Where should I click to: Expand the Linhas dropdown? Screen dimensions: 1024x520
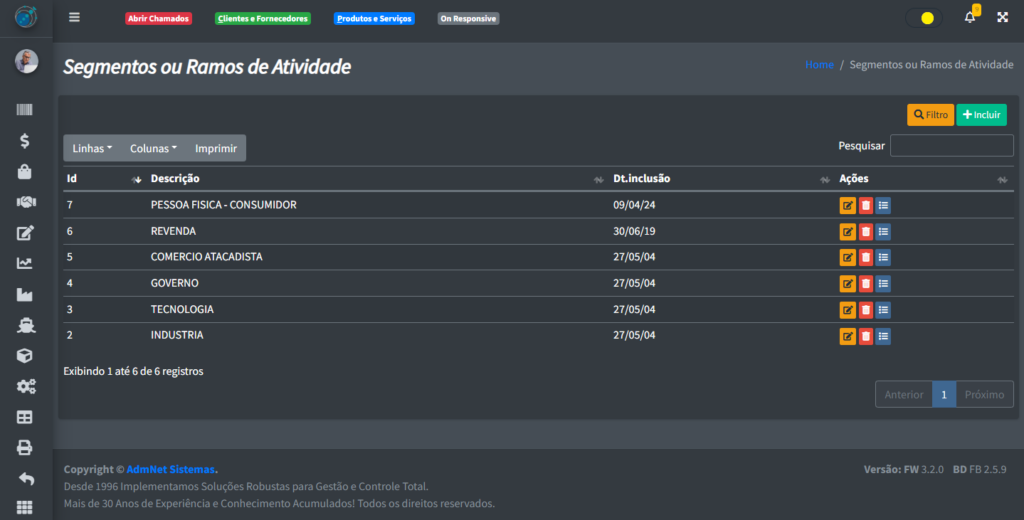pos(92,148)
